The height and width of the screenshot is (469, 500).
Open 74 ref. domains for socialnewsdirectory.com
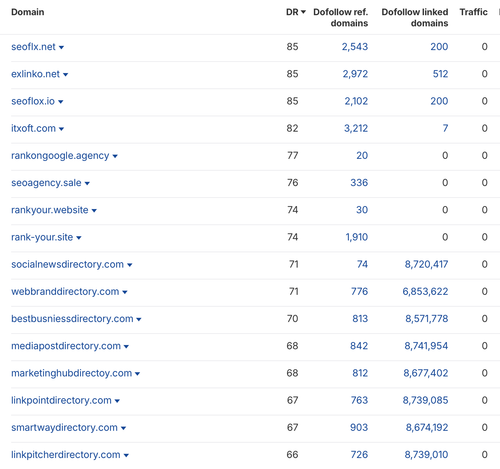[x=362, y=264]
